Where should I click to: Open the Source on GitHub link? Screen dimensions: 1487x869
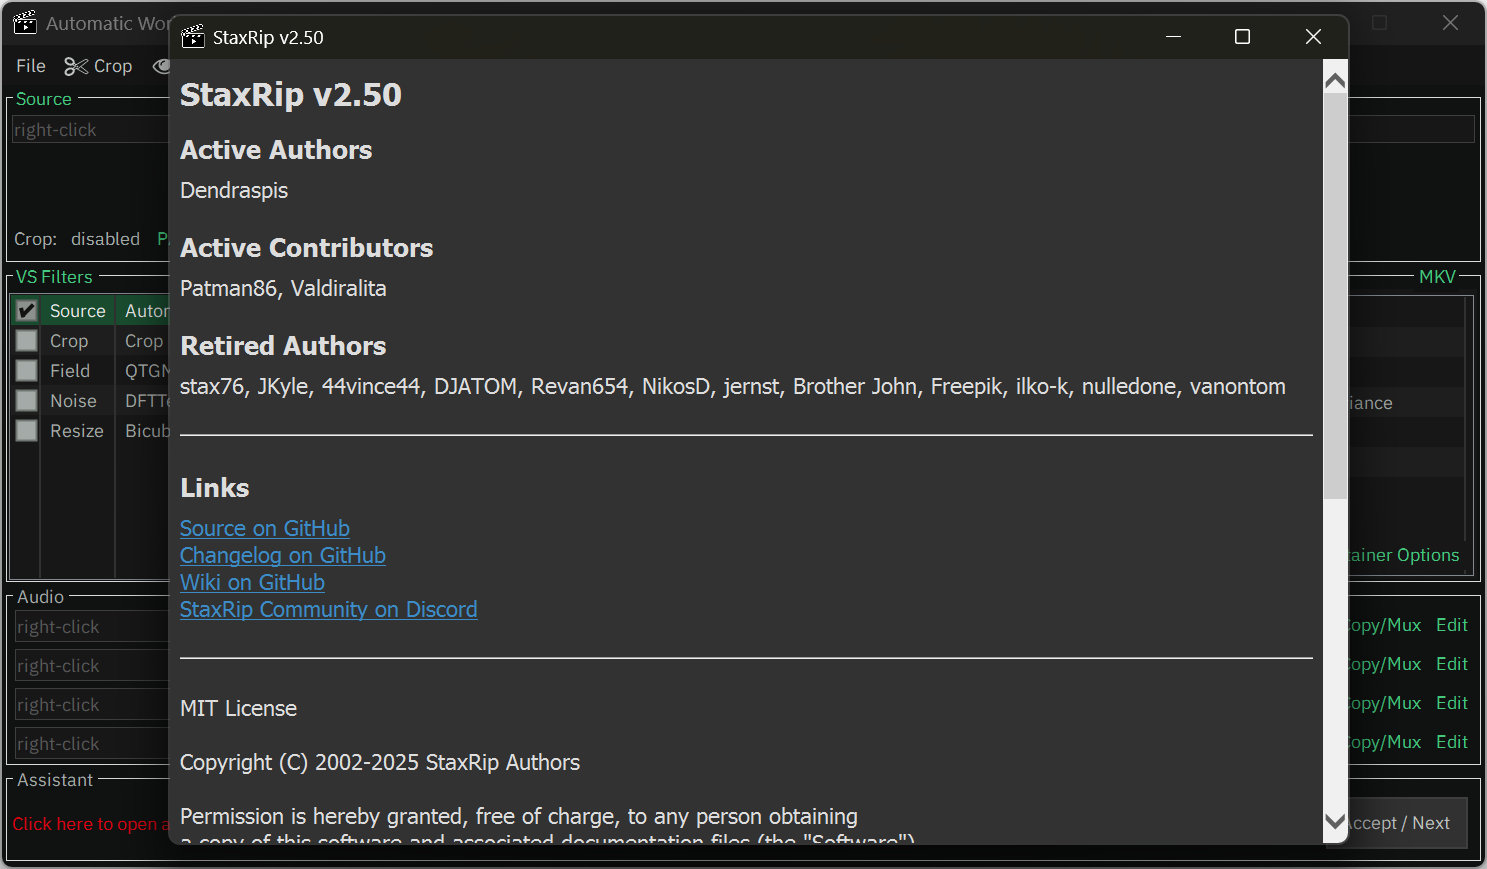tap(265, 528)
